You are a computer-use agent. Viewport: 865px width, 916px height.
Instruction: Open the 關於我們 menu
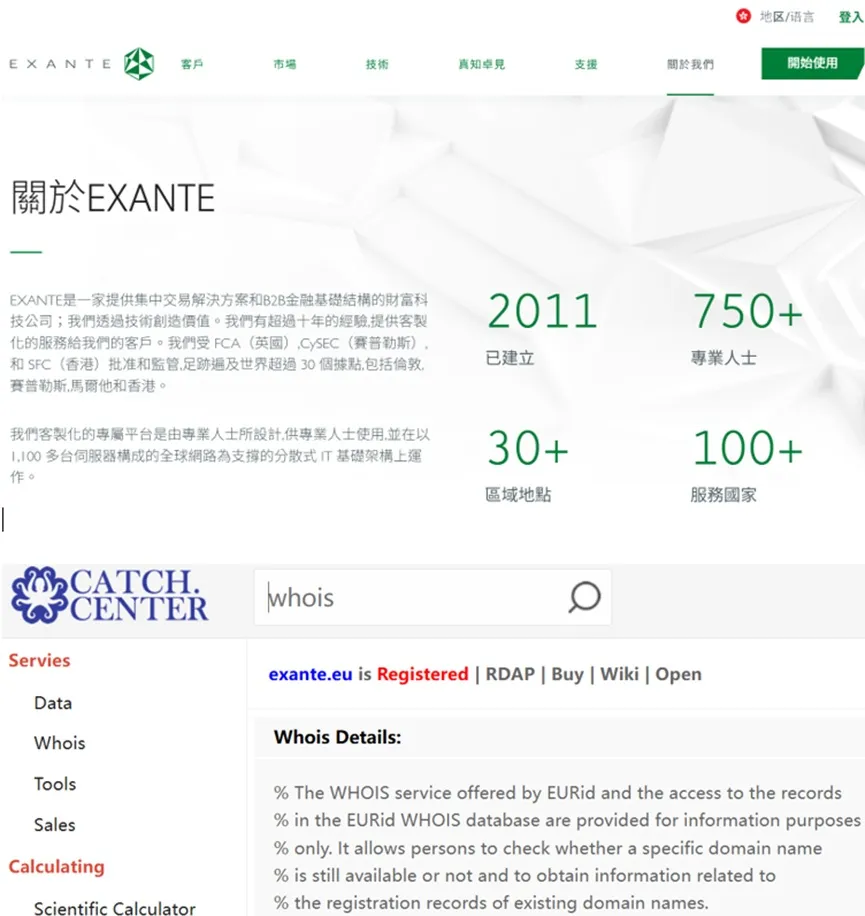click(690, 64)
